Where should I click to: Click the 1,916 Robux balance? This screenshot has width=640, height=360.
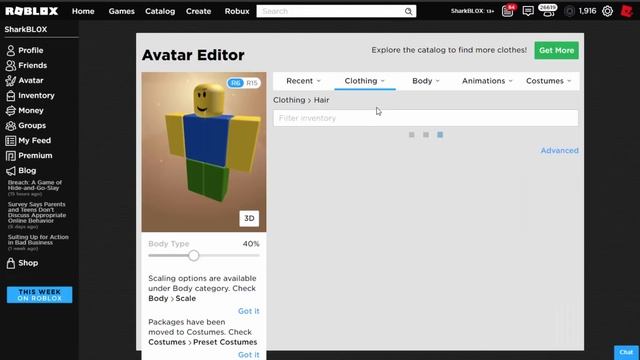click(x=587, y=11)
